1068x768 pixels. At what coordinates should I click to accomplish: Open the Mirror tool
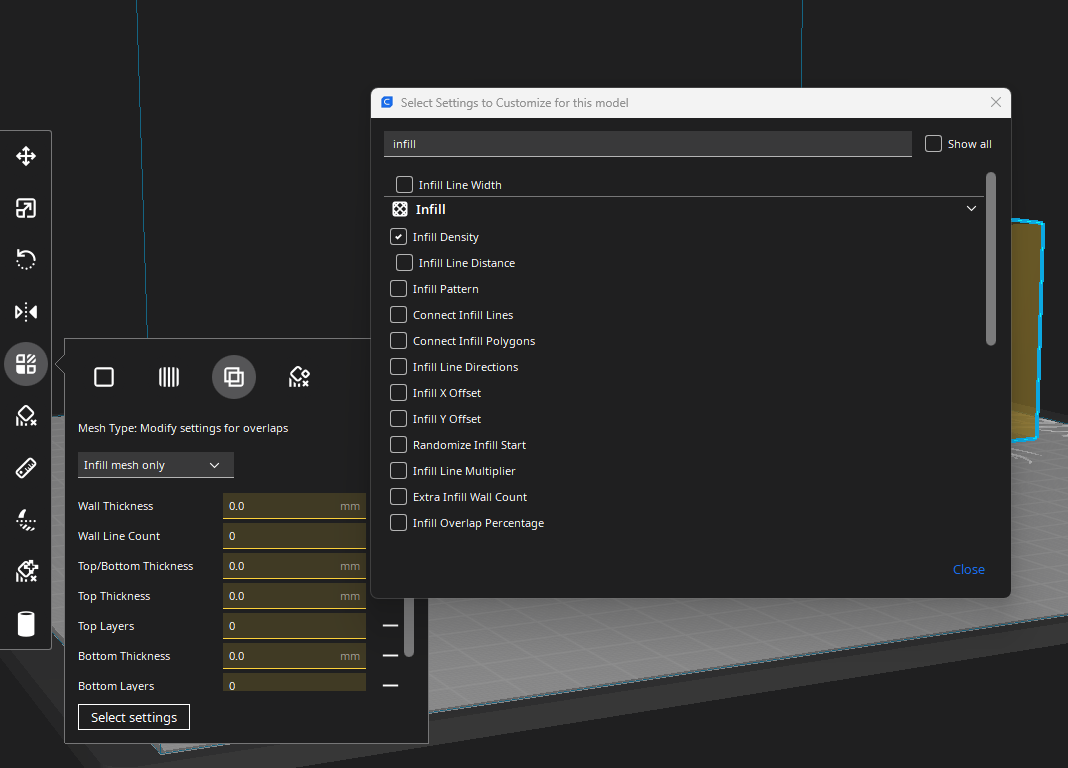pyautogui.click(x=26, y=312)
